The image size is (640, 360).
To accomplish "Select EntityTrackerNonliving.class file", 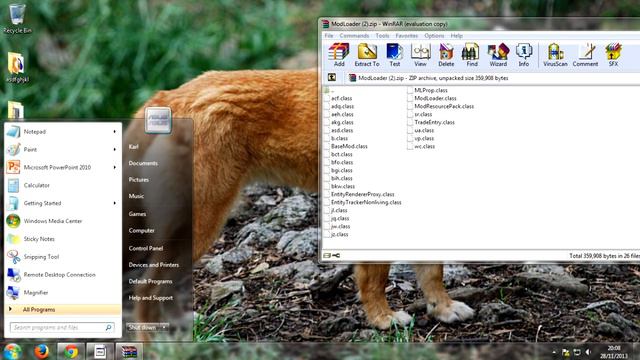I will click(x=366, y=202).
